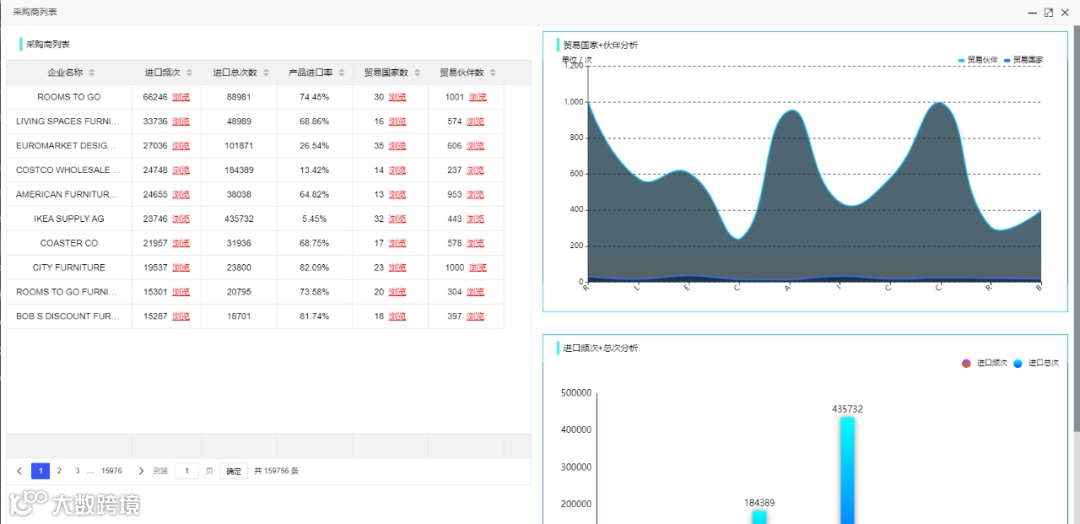Go to previous page arrow

(19, 471)
